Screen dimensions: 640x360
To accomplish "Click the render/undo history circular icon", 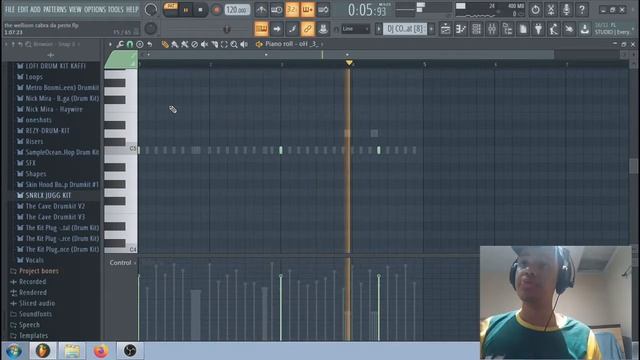I will (535, 9).
